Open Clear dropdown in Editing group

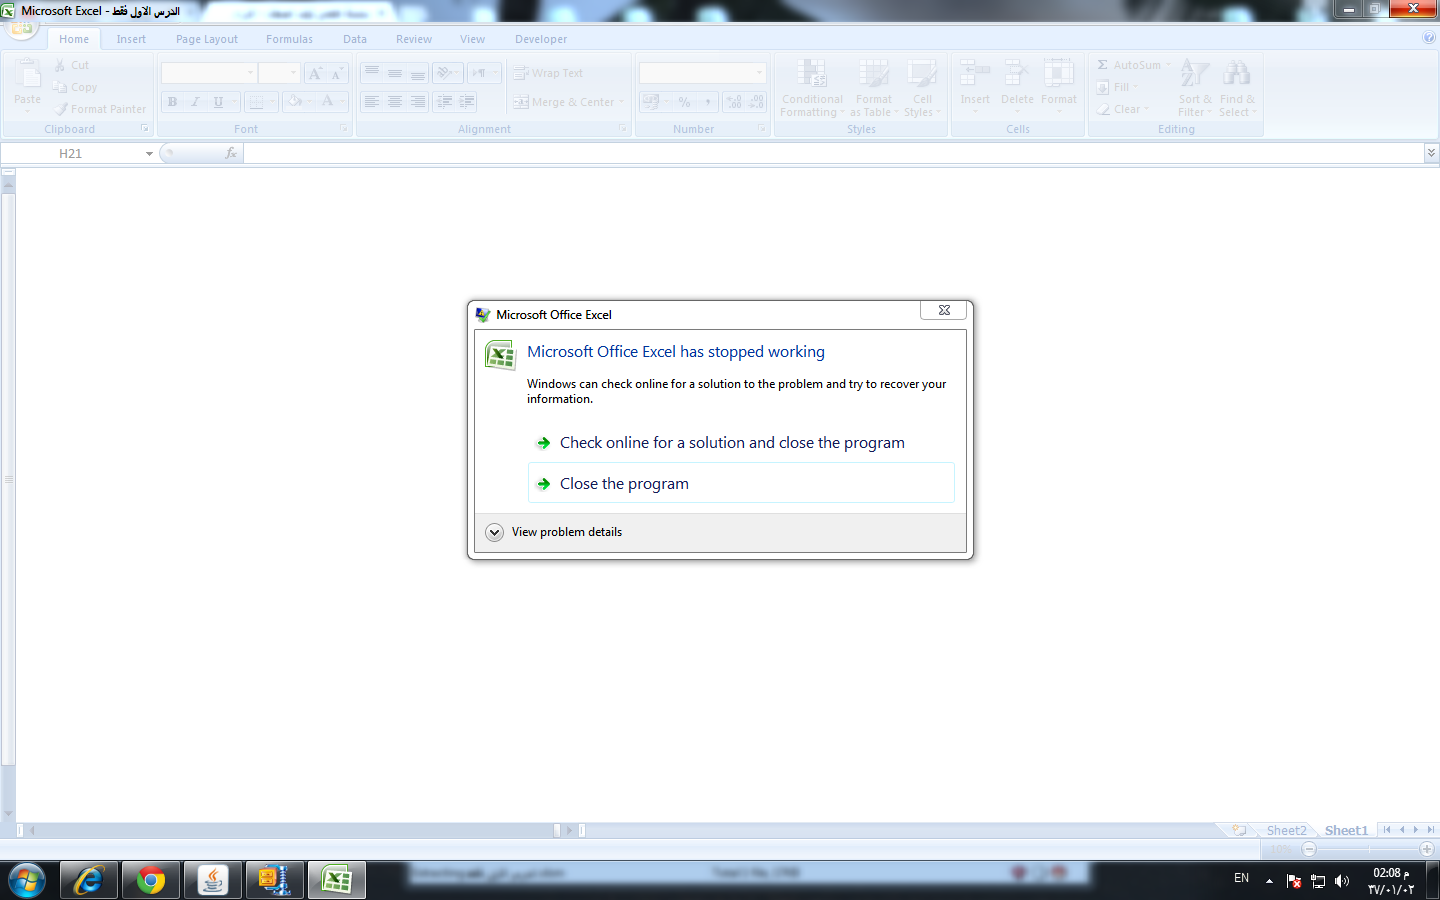1123,109
